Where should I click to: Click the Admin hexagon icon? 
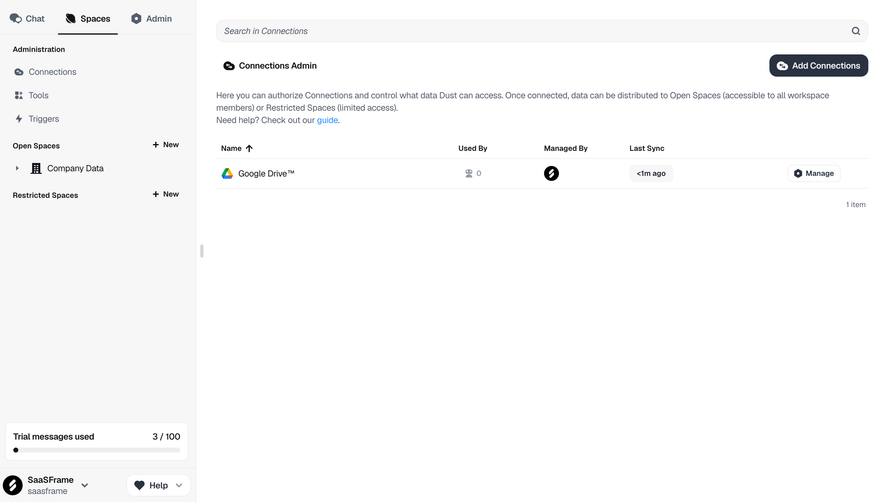click(x=136, y=19)
